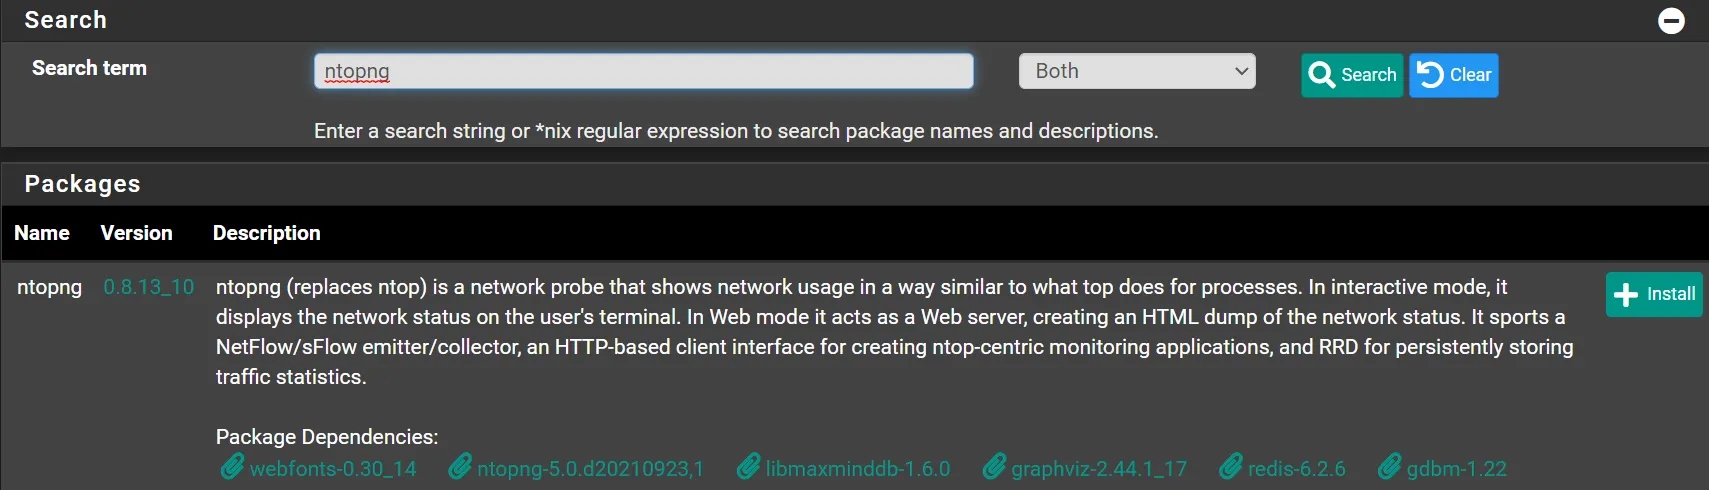Click the Description column header

[266, 233]
